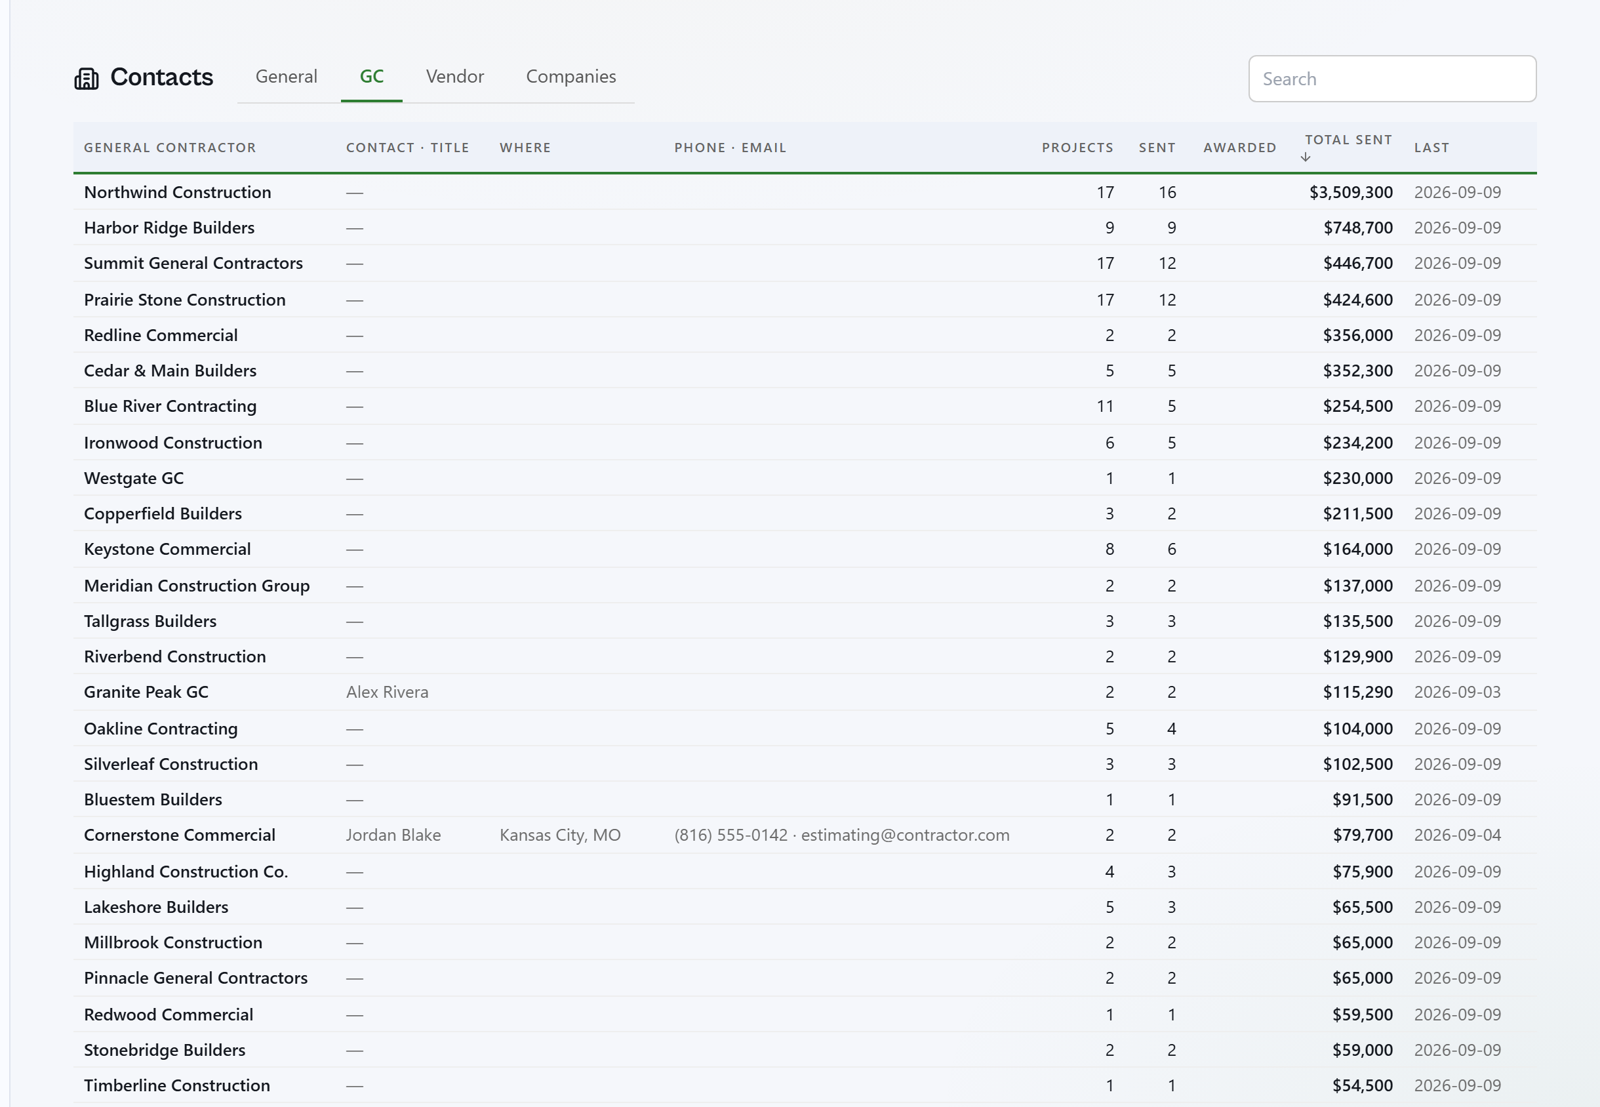Select the GC tab

coord(372,77)
